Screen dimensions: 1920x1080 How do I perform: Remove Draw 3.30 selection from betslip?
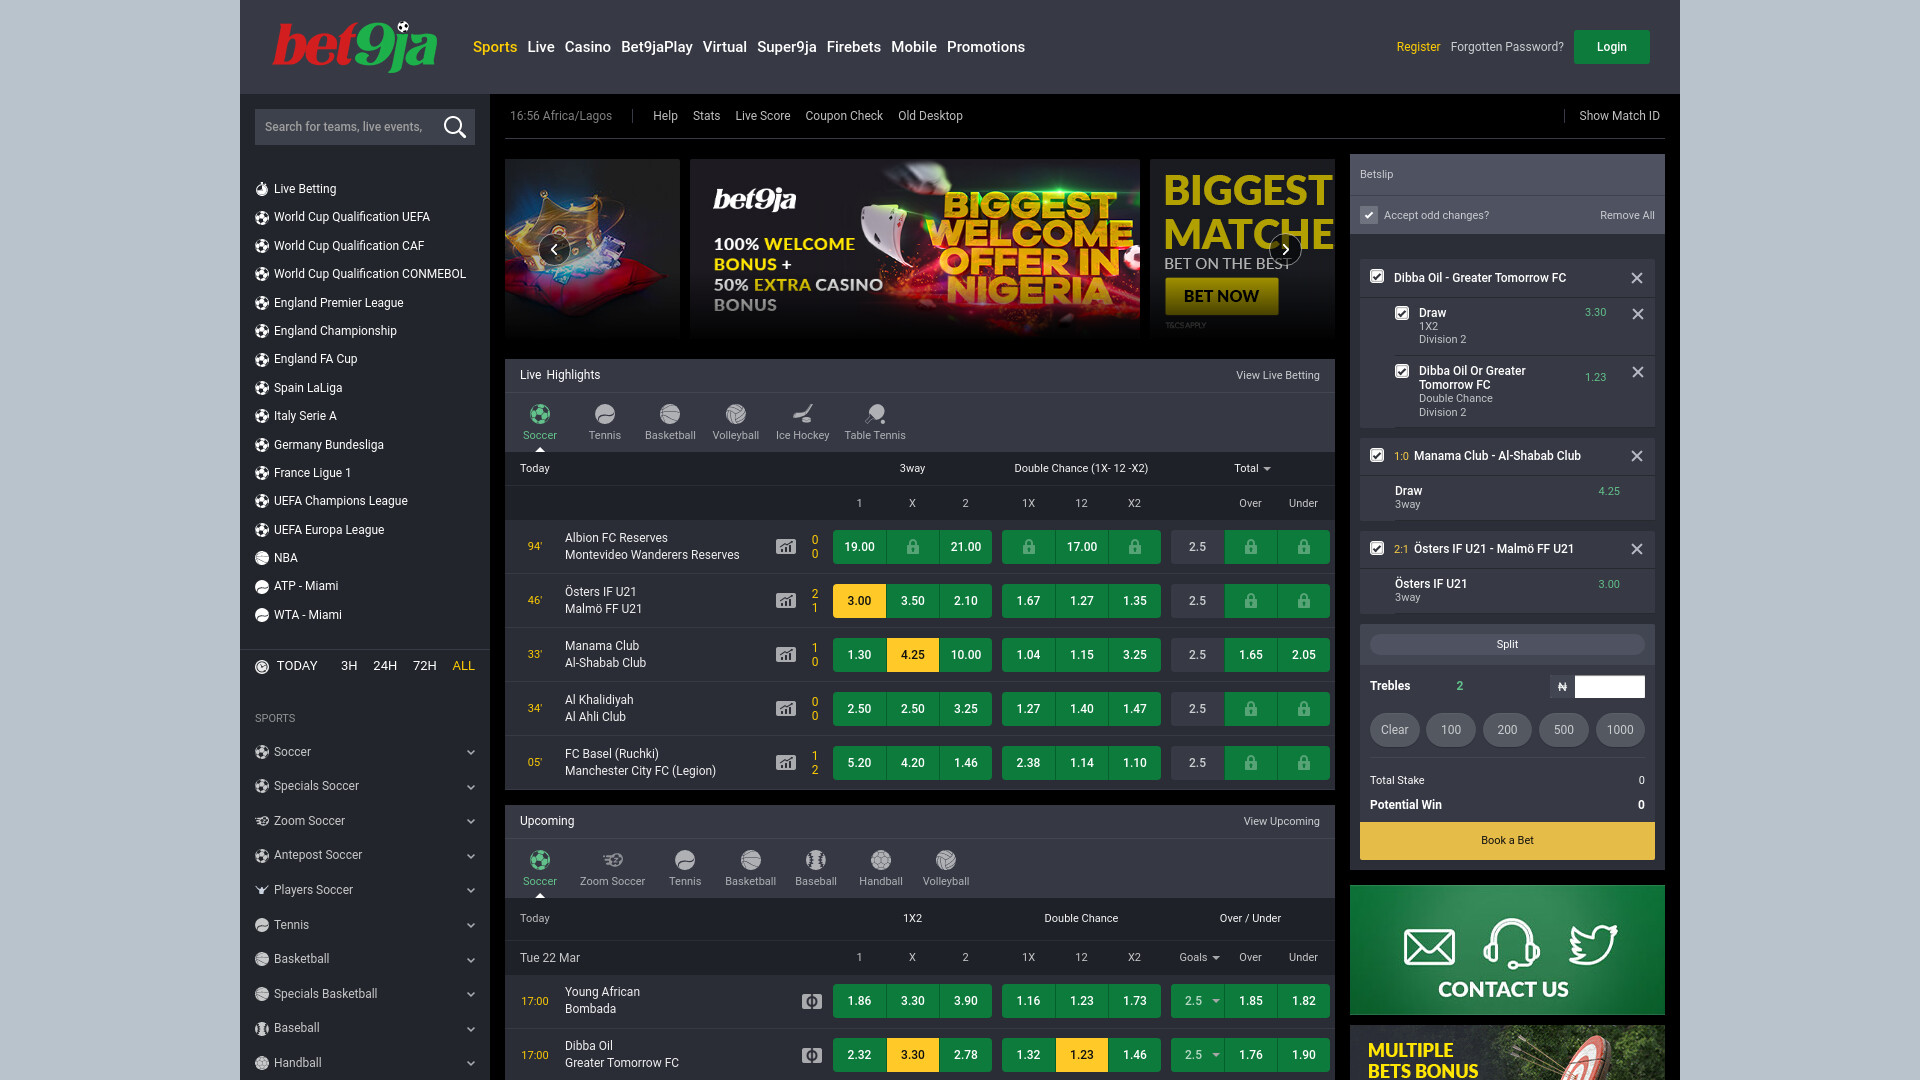(1638, 314)
